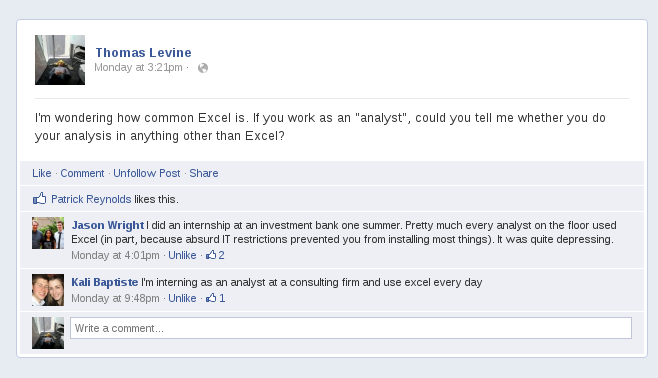The height and width of the screenshot is (378, 658).
Task: Like the post
Action: (x=42, y=173)
